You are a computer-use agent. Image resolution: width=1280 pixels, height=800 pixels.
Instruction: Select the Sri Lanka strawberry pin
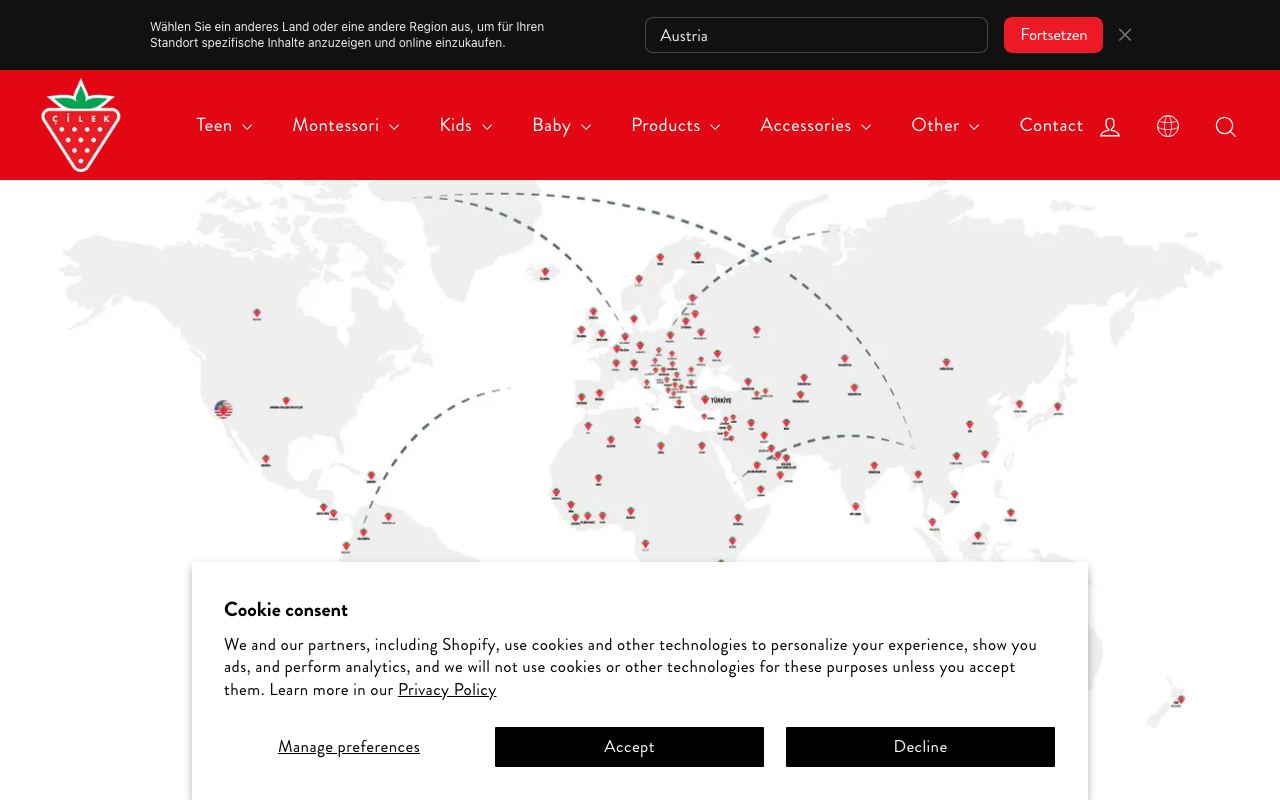point(855,507)
